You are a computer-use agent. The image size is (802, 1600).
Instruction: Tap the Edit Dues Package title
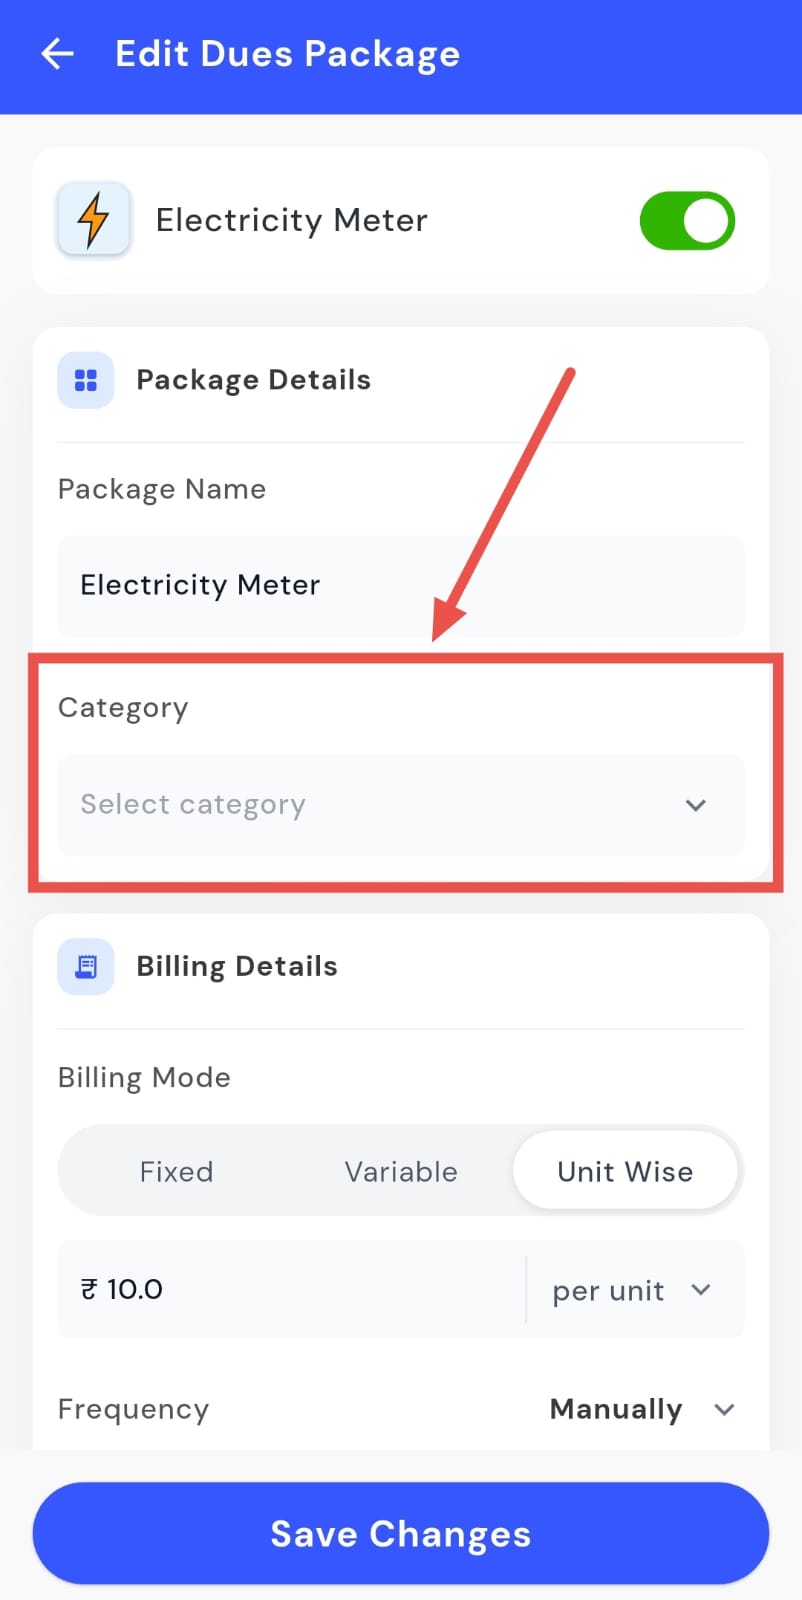[x=288, y=54]
